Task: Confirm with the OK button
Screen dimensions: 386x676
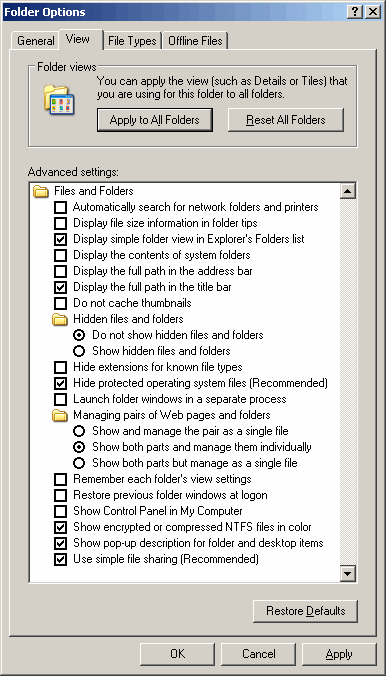Action: (177, 654)
